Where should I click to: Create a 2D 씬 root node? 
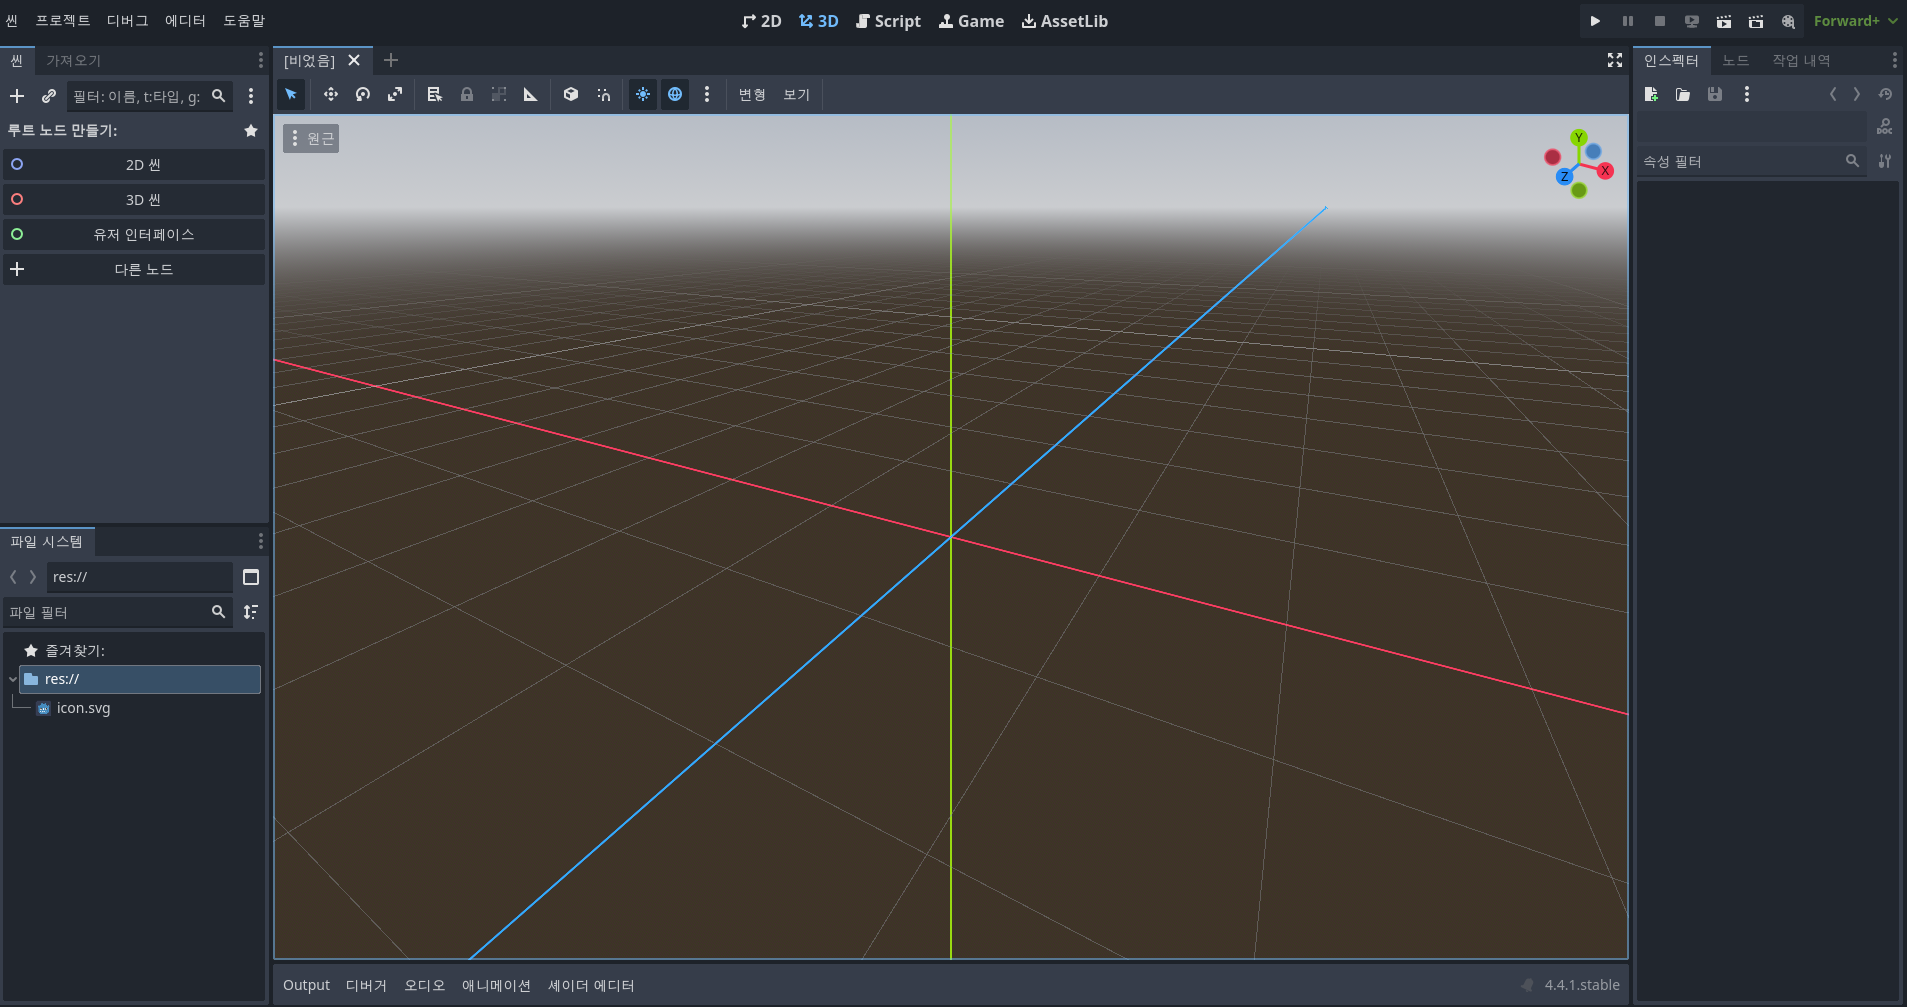coord(134,165)
